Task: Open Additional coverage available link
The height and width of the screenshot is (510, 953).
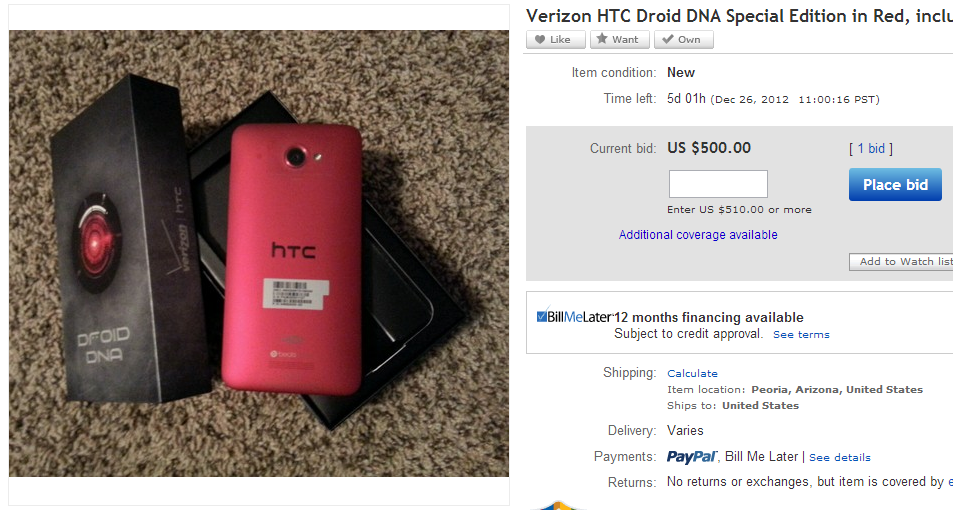Action: click(x=698, y=235)
